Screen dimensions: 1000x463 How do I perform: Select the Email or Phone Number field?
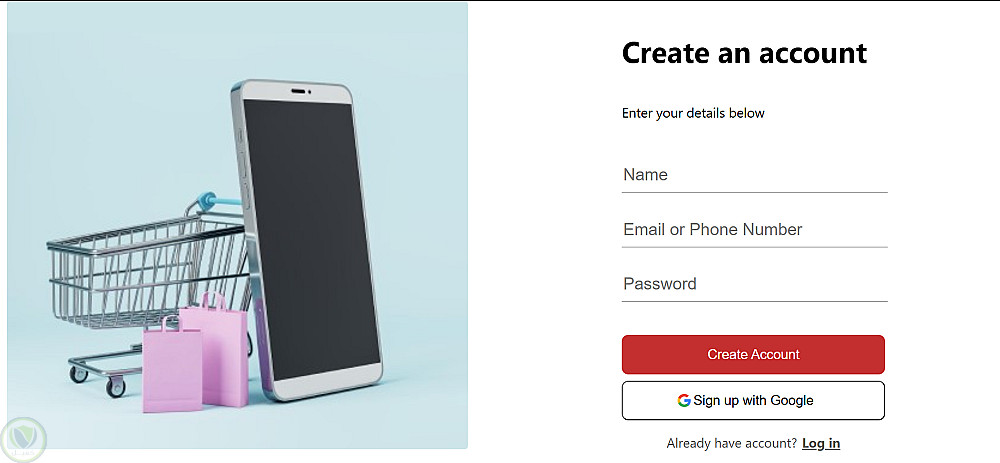click(754, 230)
